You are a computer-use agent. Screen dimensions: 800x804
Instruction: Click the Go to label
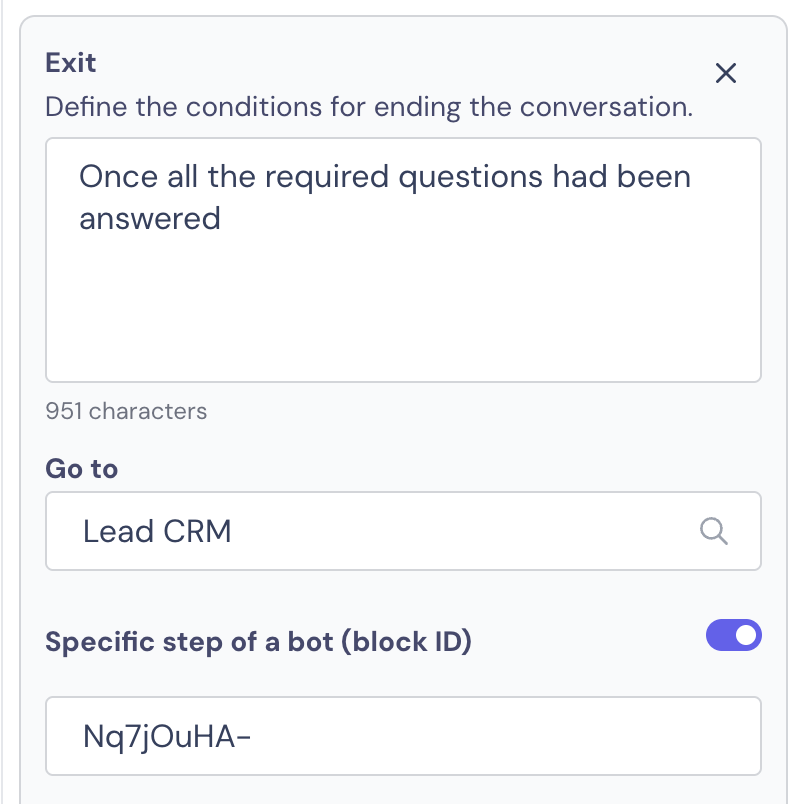[82, 468]
